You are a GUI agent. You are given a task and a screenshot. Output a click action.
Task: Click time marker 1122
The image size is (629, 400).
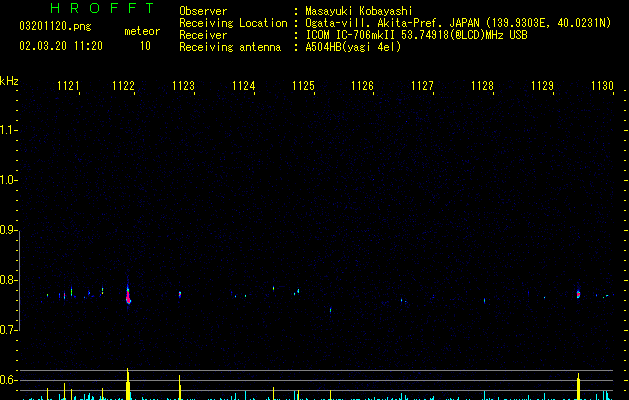tap(123, 86)
